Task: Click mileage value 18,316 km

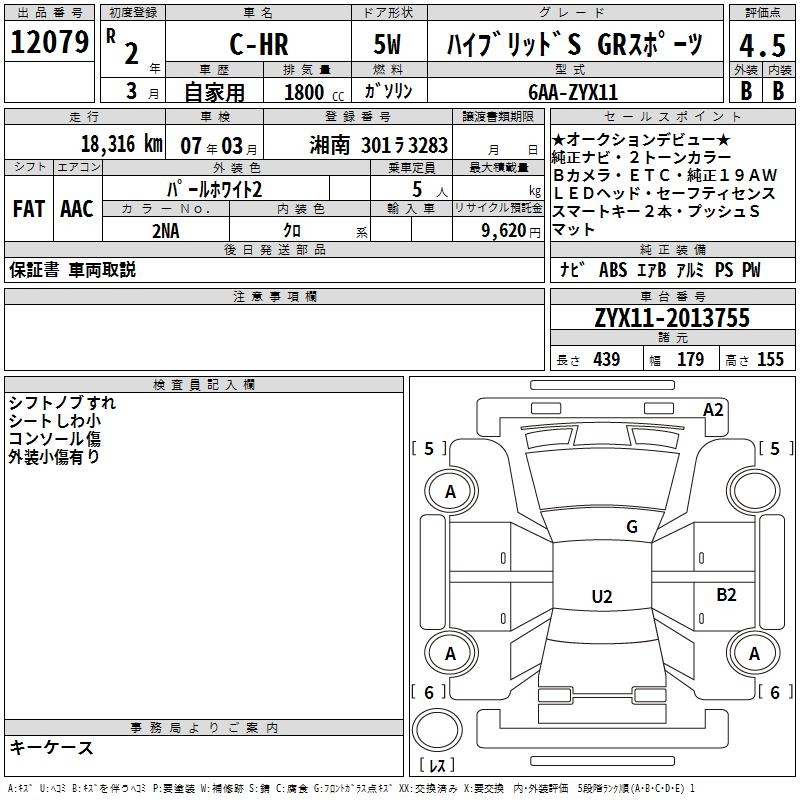Action: [x=122, y=144]
